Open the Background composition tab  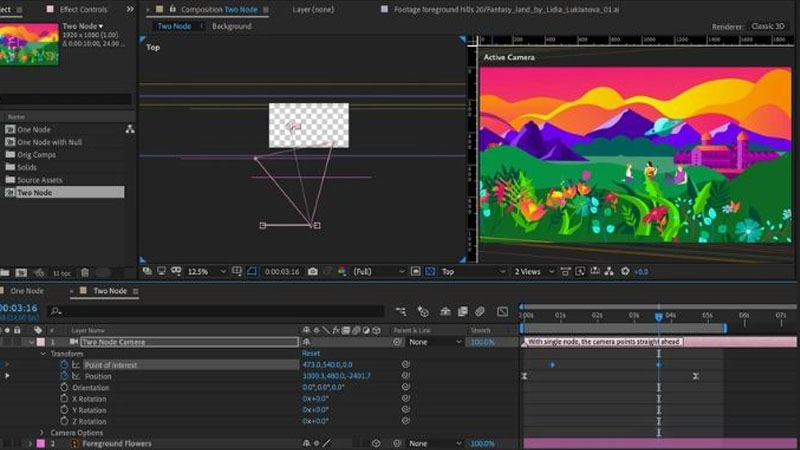[x=231, y=26]
